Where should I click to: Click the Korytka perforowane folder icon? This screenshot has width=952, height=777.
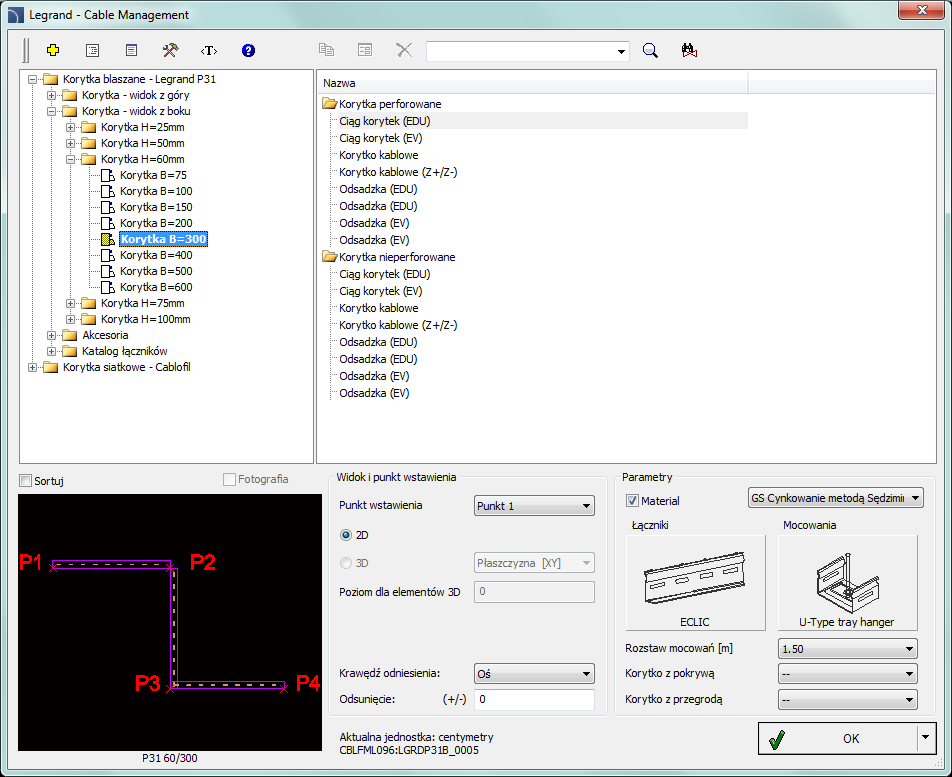330,104
